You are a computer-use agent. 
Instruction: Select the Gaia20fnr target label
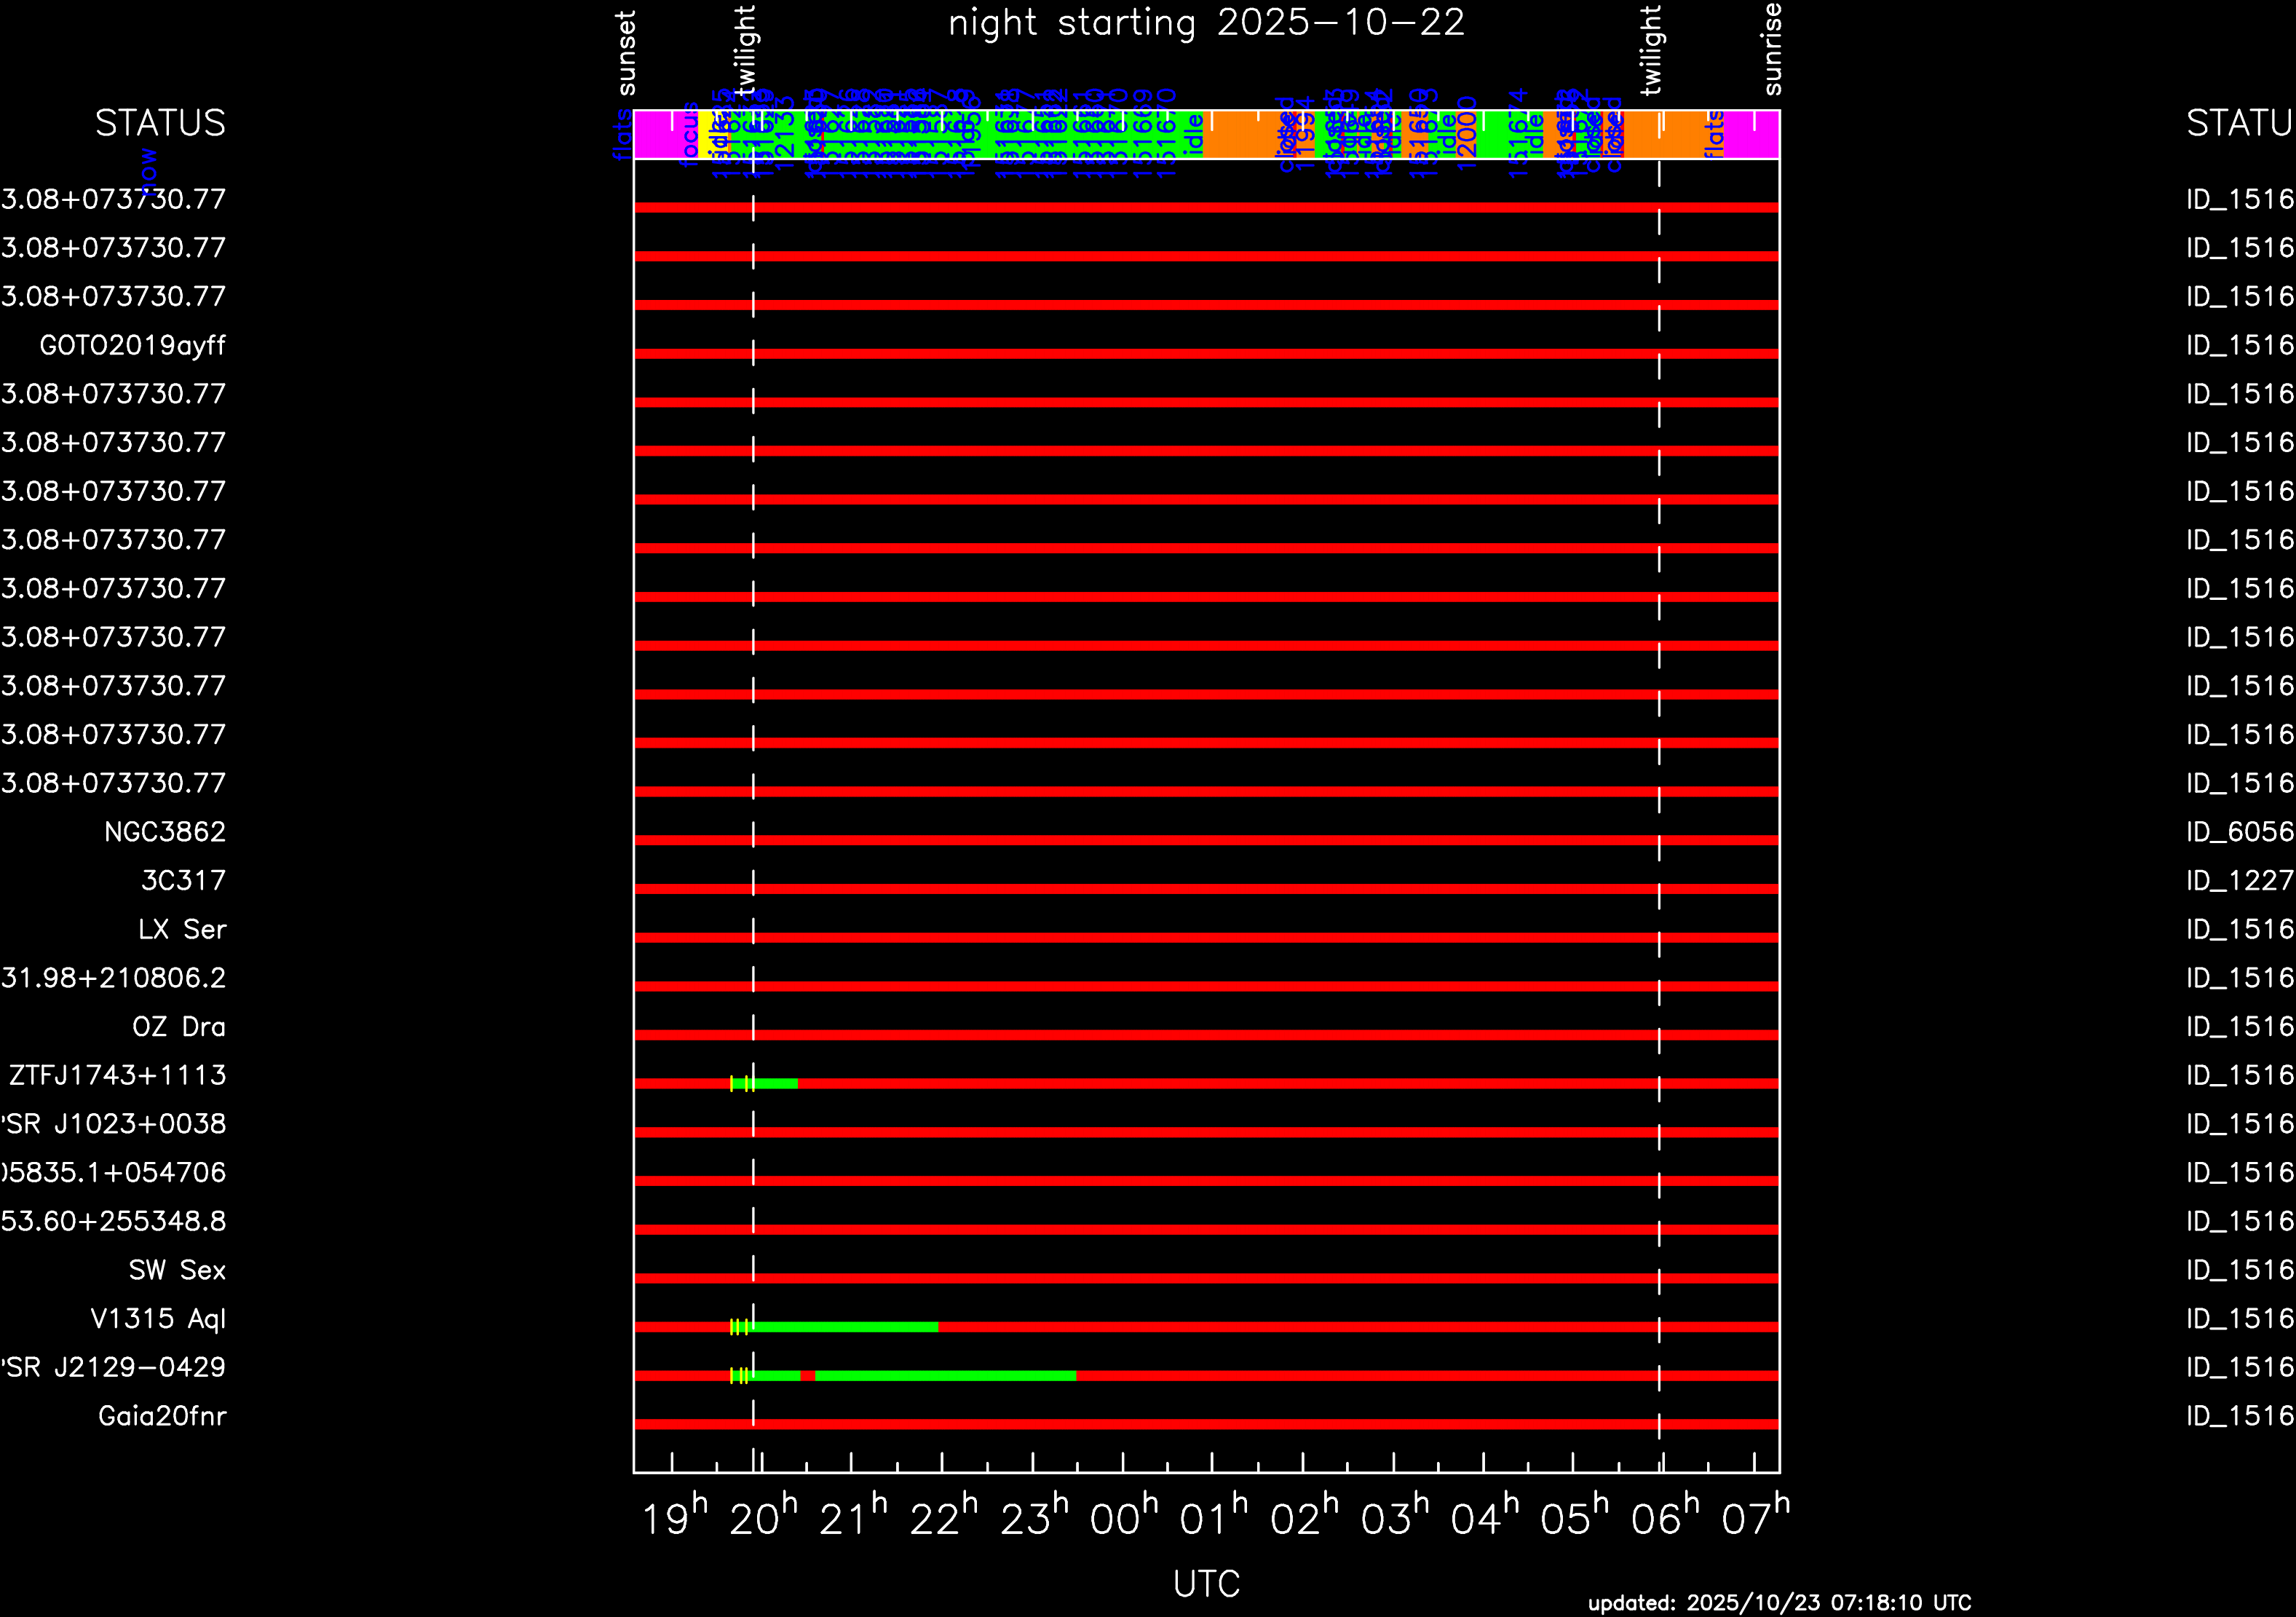[162, 1416]
